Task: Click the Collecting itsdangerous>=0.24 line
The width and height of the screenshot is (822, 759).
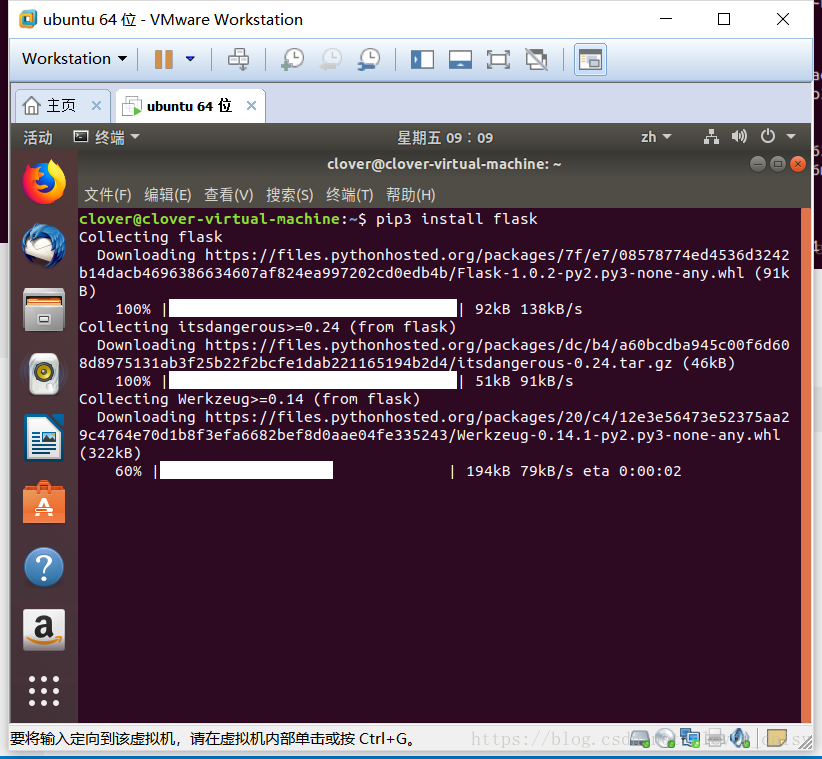Action: pyautogui.click(x=267, y=327)
